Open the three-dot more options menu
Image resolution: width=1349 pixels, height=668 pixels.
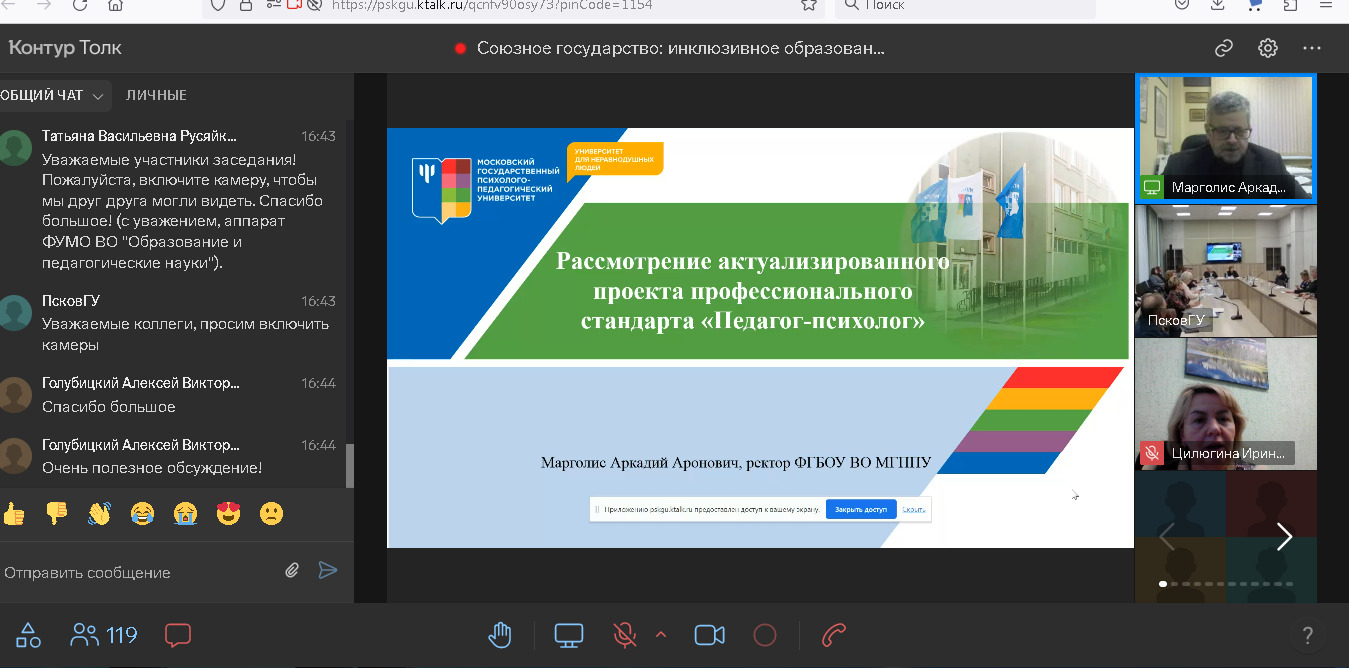point(1312,48)
